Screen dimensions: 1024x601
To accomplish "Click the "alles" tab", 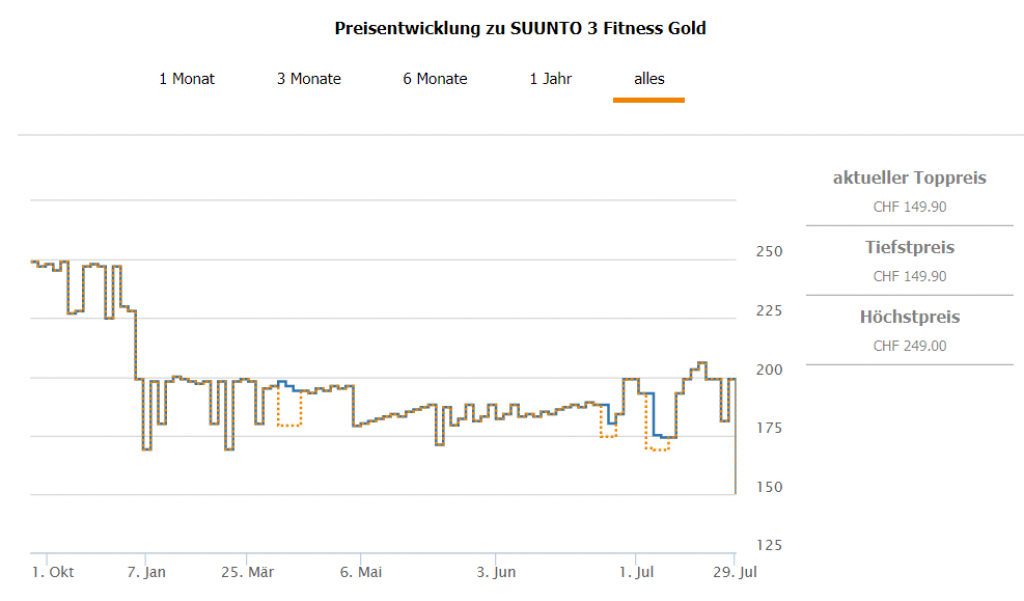I will [649, 79].
